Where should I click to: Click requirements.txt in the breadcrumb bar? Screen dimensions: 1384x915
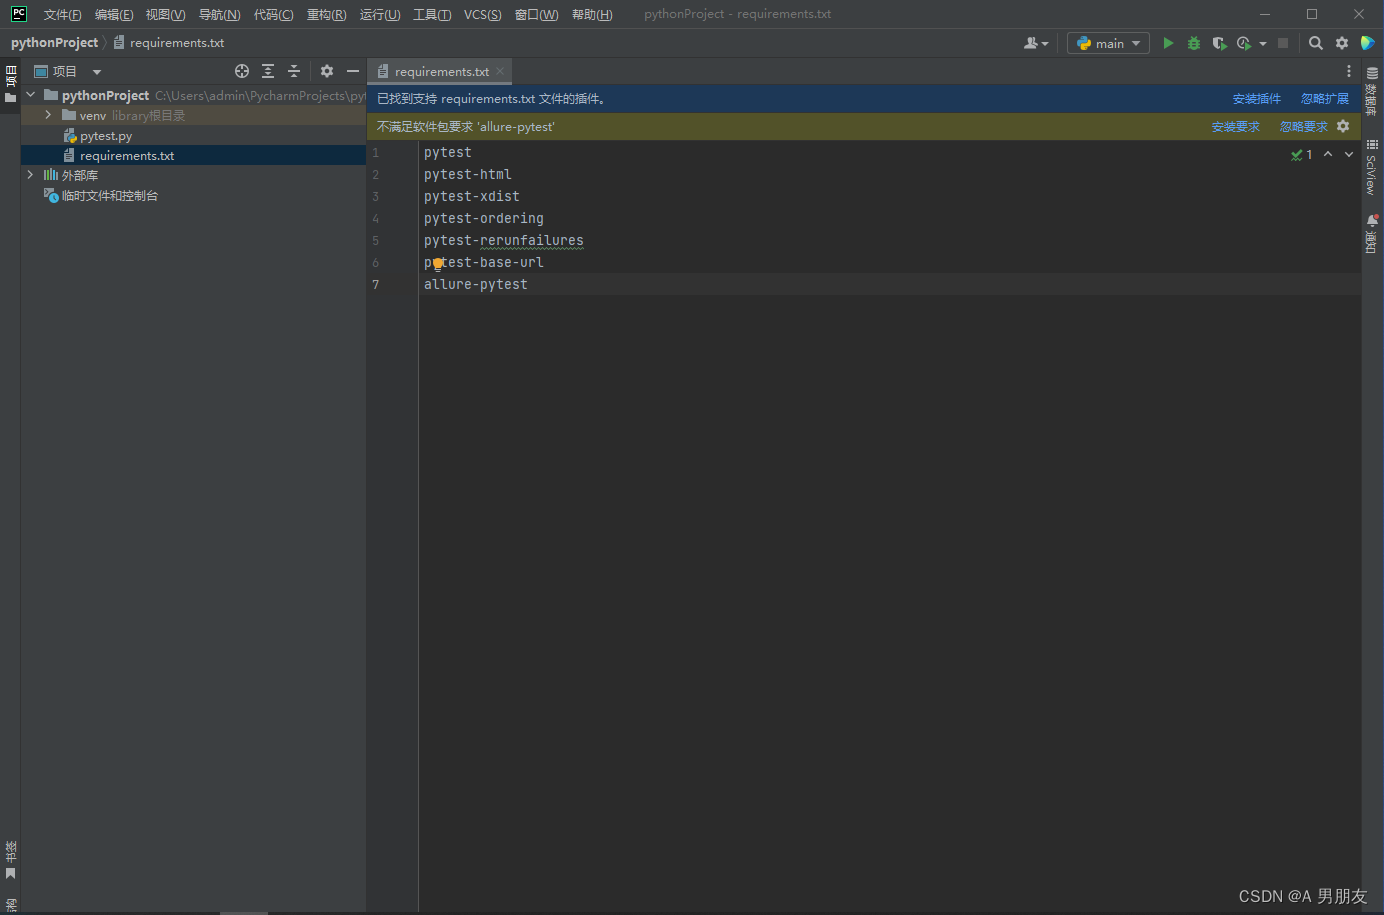[x=176, y=42]
